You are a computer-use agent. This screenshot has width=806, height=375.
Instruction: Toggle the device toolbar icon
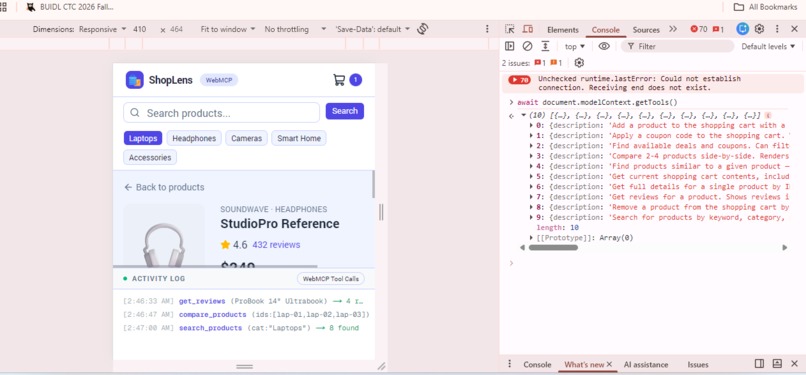[x=527, y=29]
